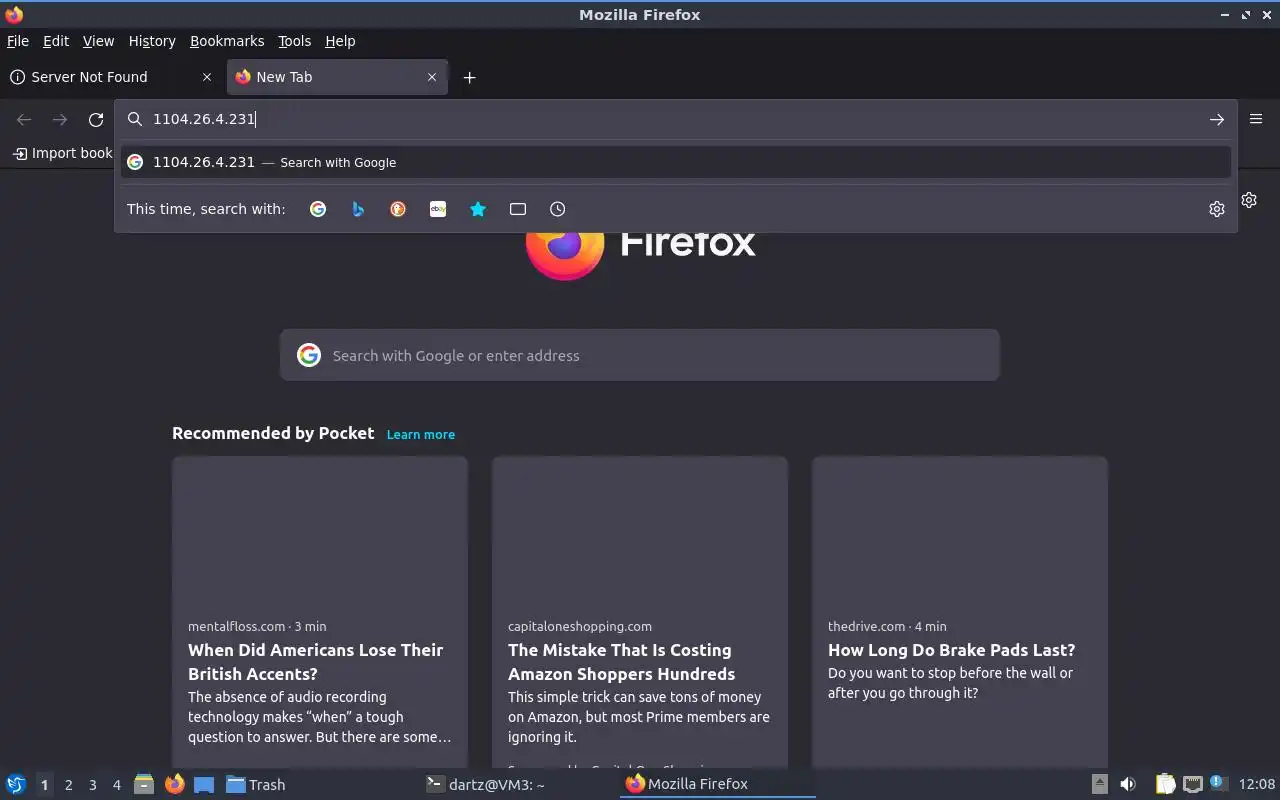Screen dimensions: 1280x800
Task: Click Import bookmarks button in toolbar
Action: (62, 153)
